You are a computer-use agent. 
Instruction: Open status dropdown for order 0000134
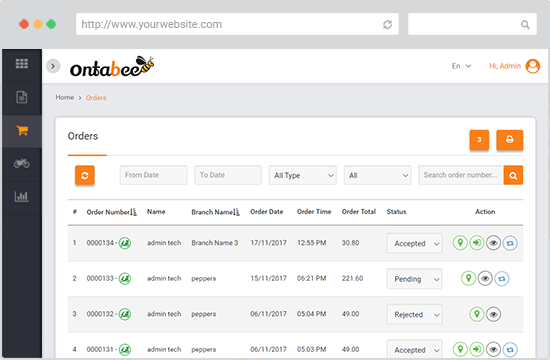pos(414,243)
